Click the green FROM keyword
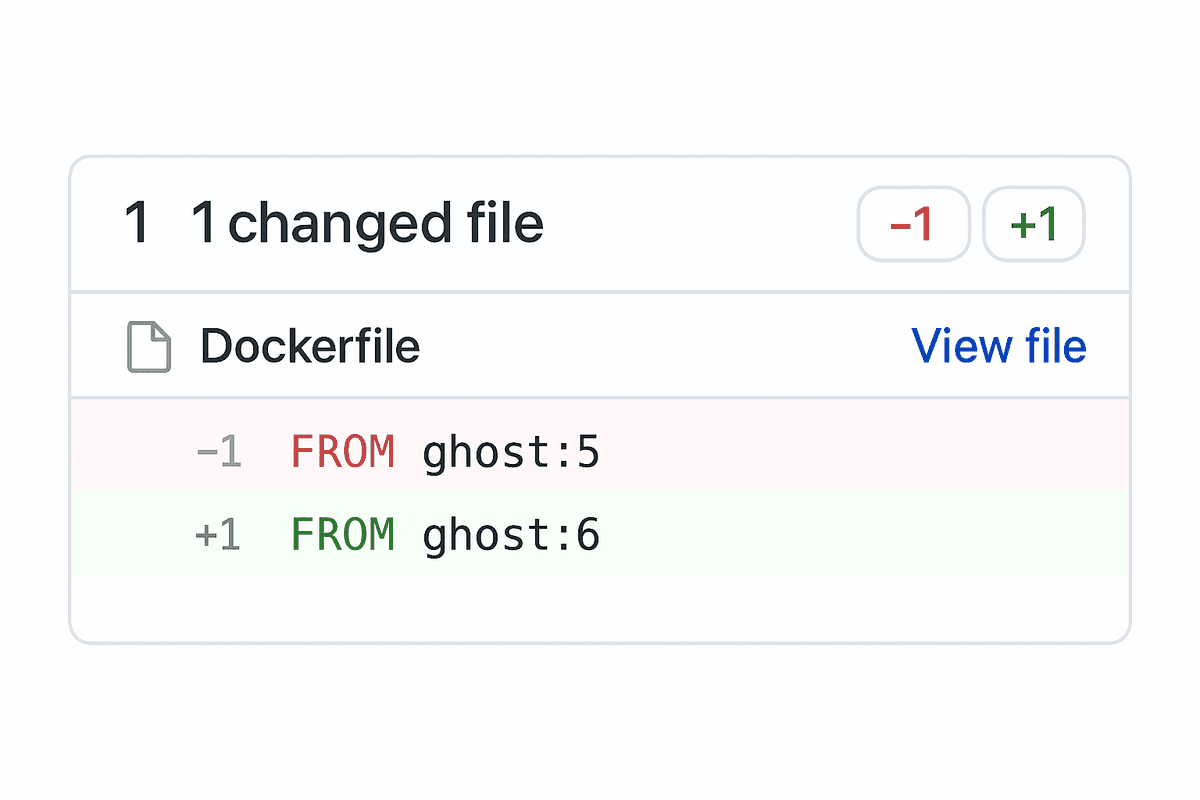This screenshot has width=1200, height=800. tap(342, 536)
